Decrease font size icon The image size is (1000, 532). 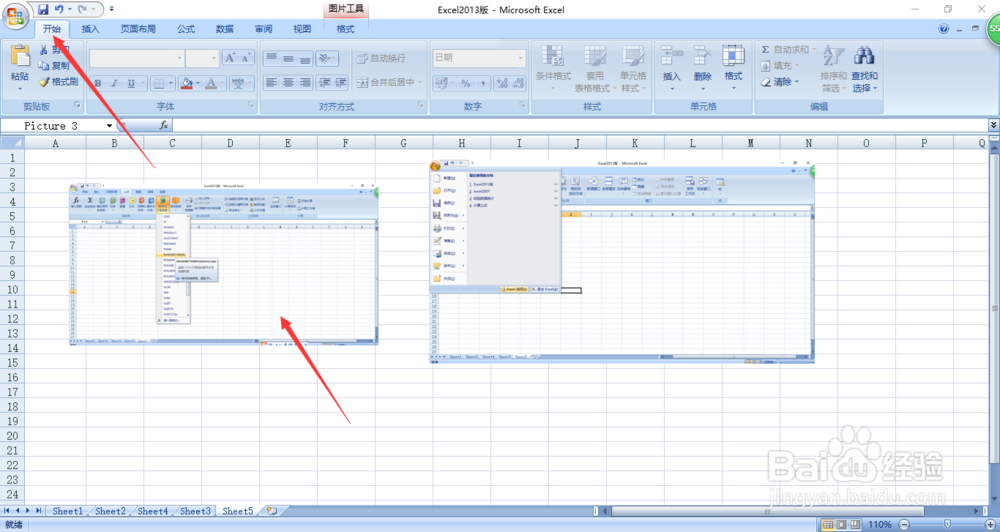click(246, 58)
